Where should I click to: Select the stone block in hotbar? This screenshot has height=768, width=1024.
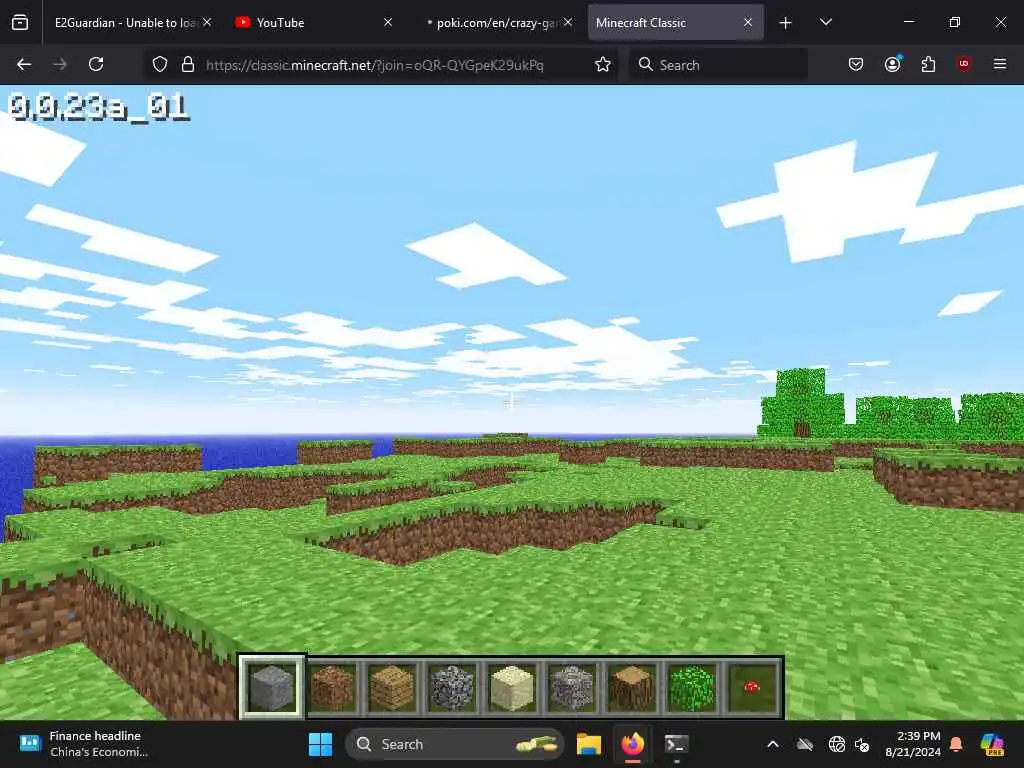tap(272, 687)
